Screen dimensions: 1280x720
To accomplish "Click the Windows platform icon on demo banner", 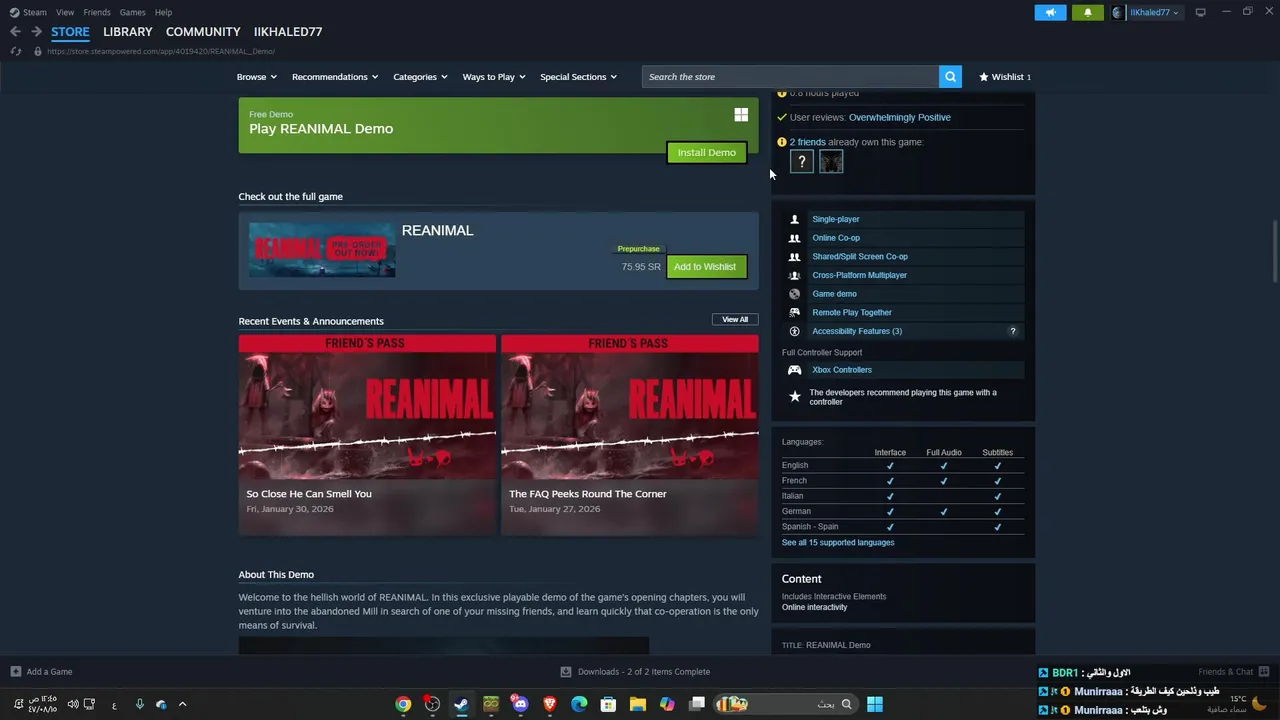I will pyautogui.click(x=741, y=115).
